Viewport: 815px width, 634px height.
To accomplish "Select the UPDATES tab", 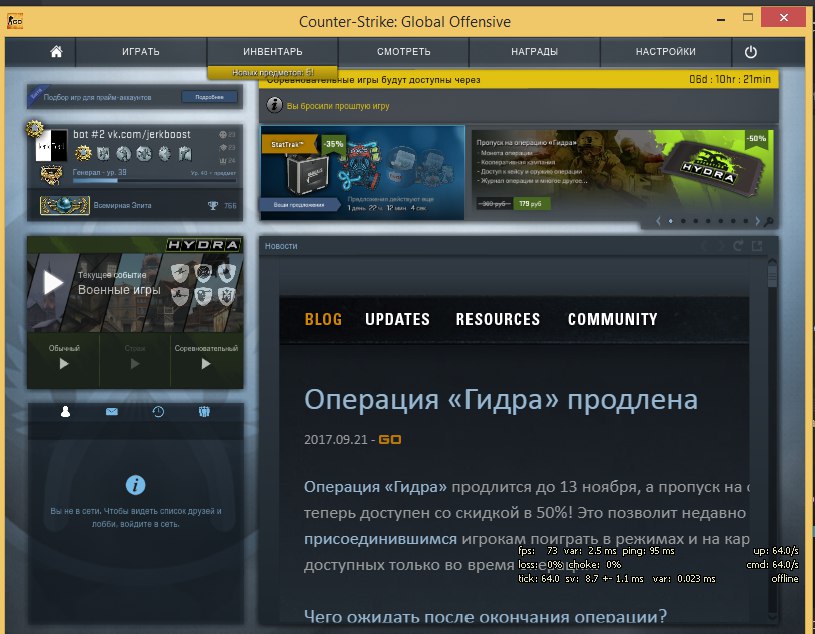I will coord(398,319).
